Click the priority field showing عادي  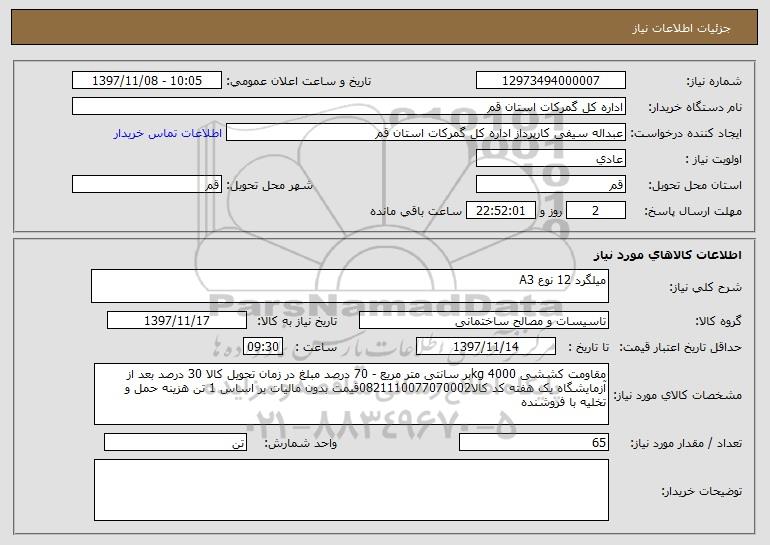point(550,159)
